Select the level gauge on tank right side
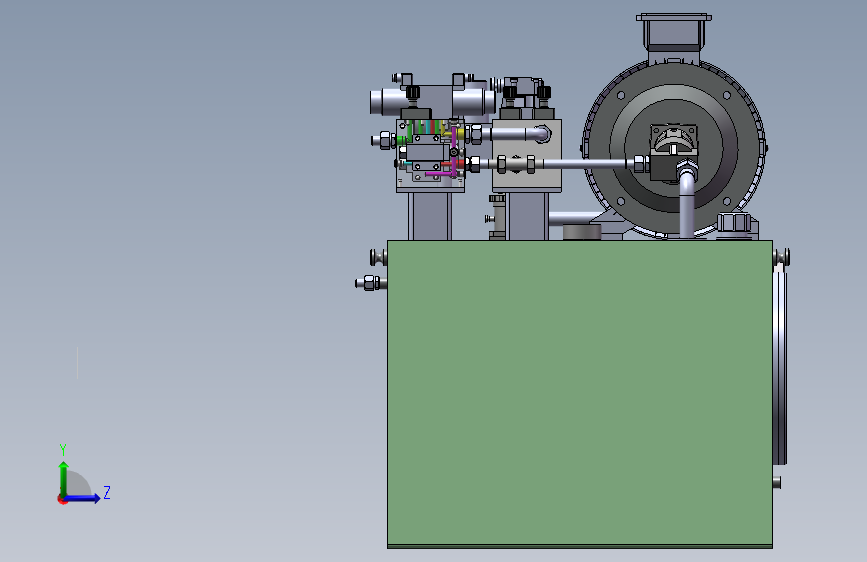Viewport: 867px width, 562px height. click(x=780, y=365)
